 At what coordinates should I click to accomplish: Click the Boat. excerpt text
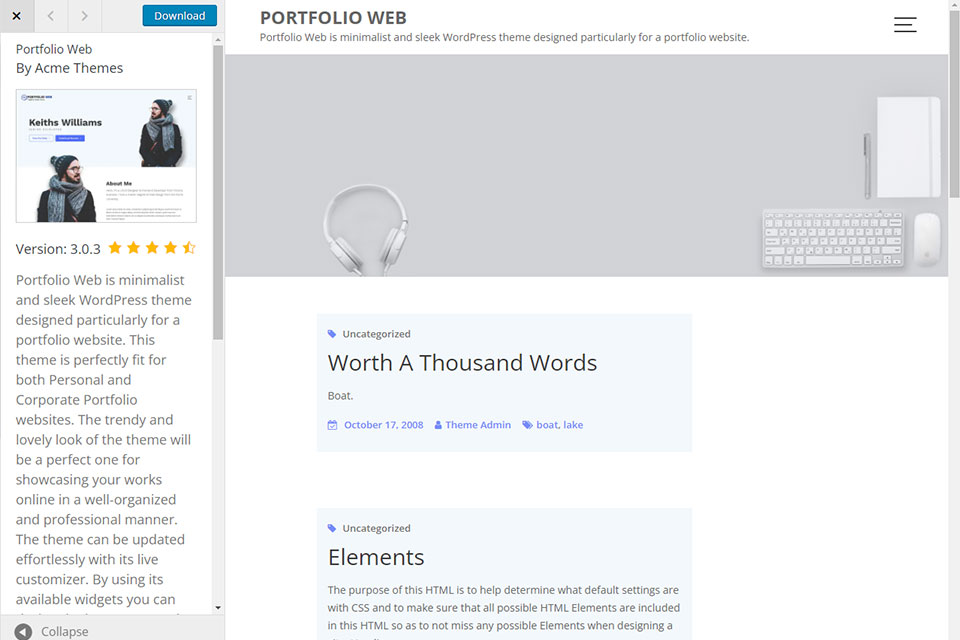pos(340,396)
